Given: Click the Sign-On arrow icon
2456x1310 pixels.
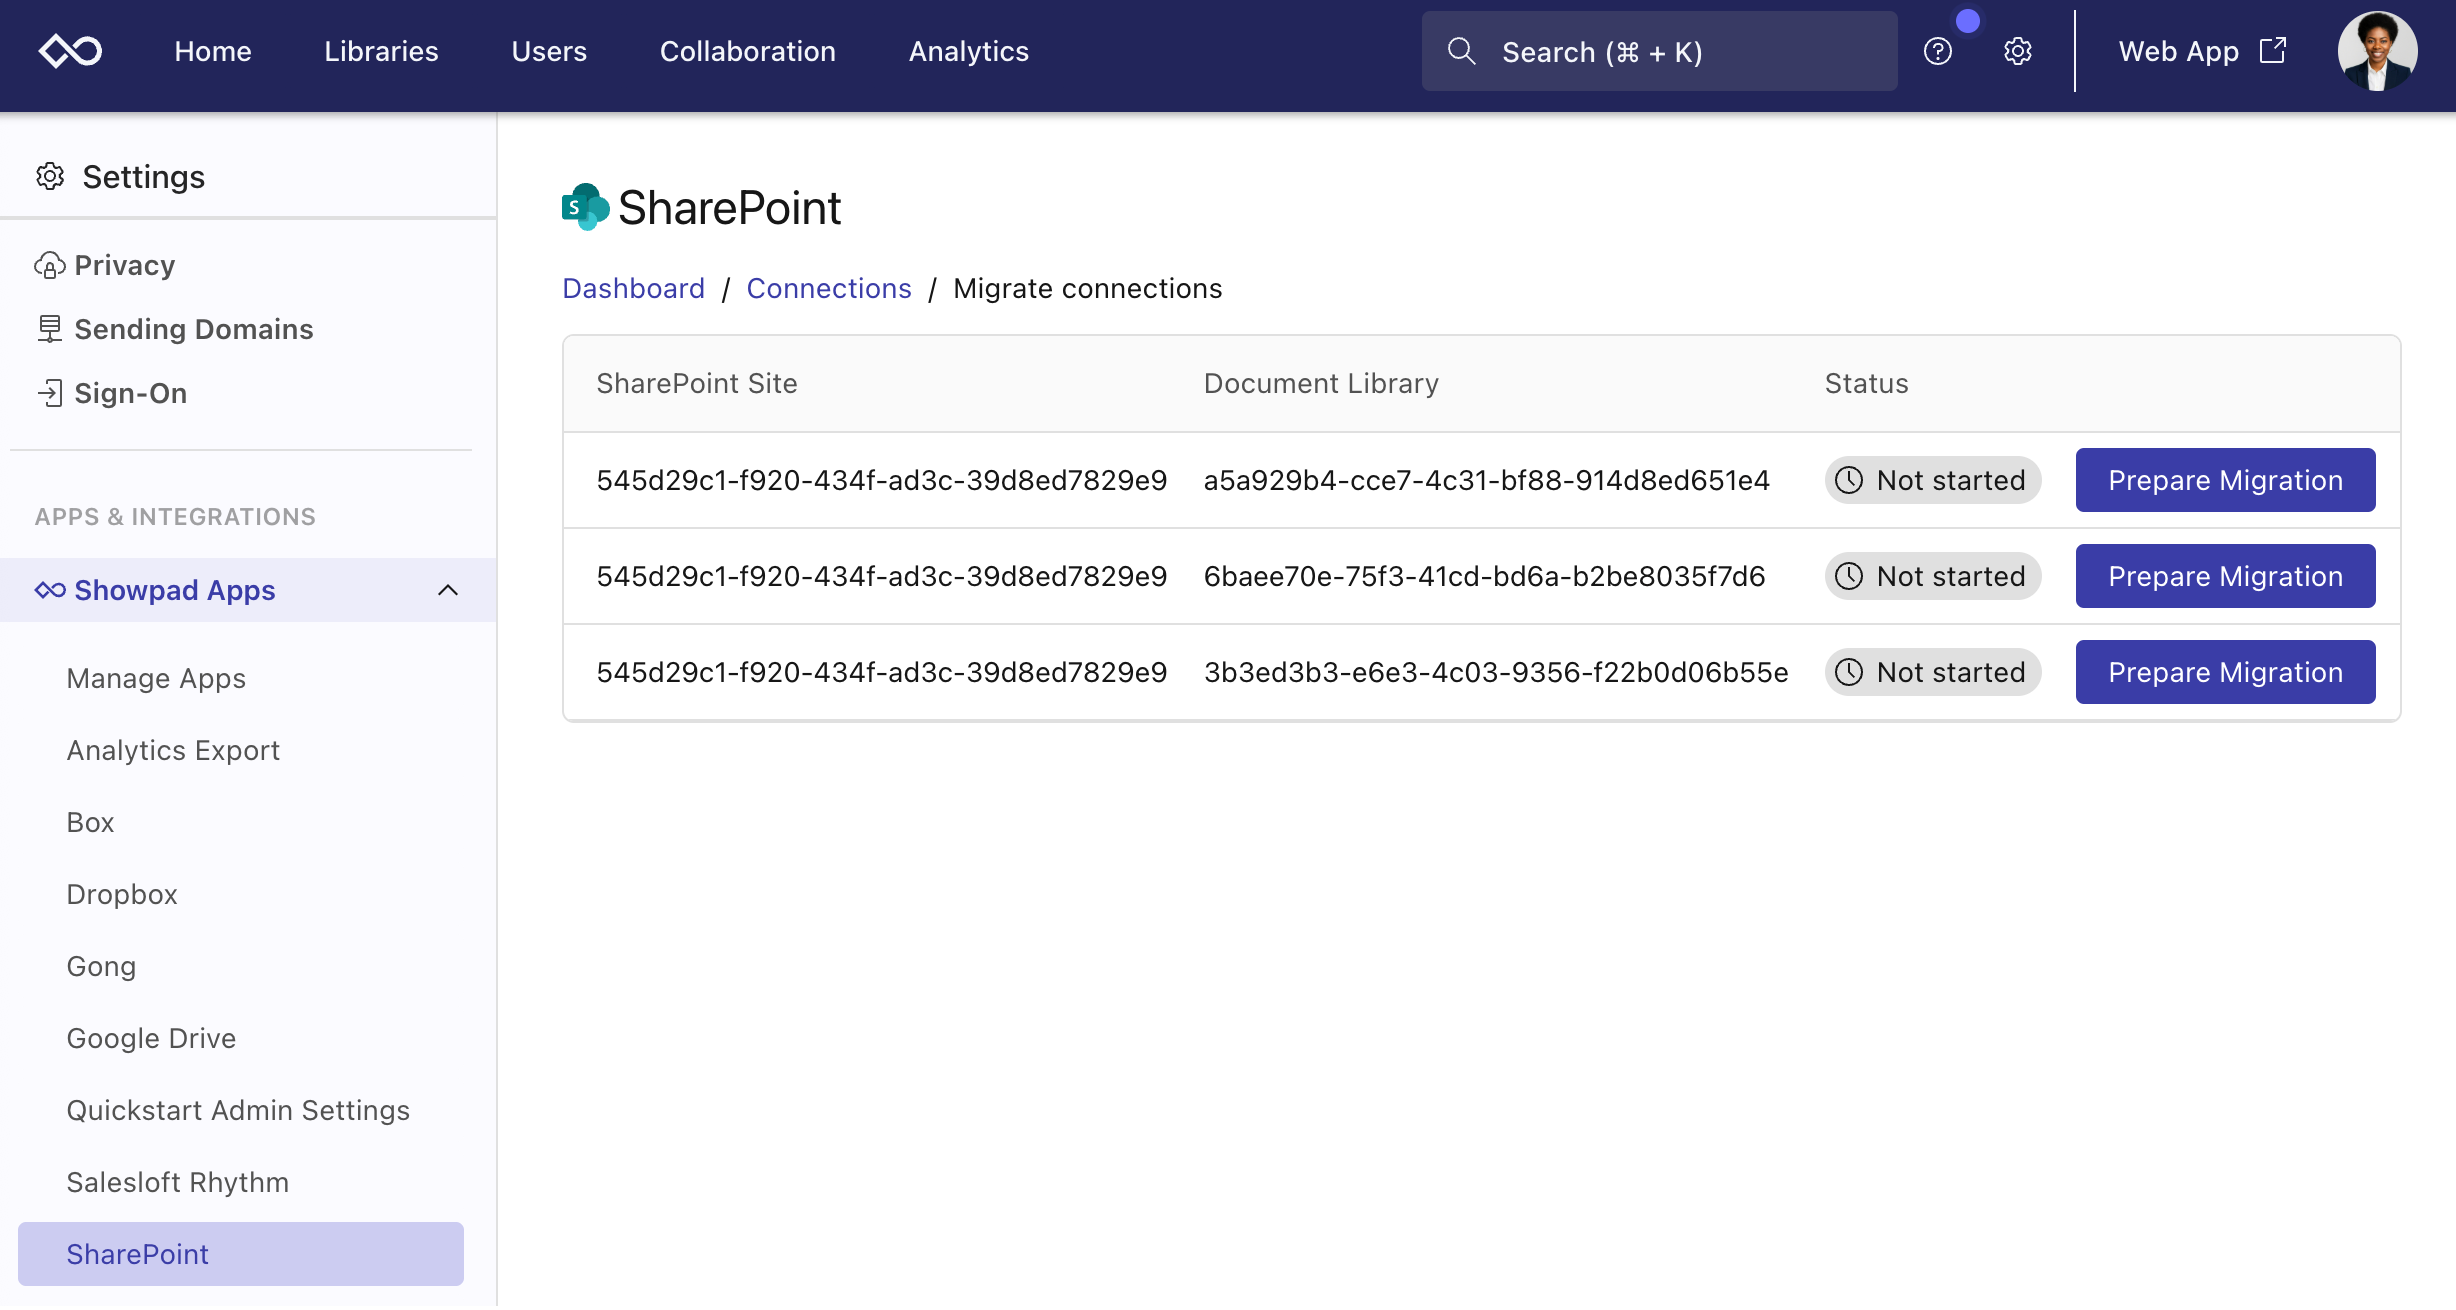Looking at the screenshot, I should coord(49,393).
